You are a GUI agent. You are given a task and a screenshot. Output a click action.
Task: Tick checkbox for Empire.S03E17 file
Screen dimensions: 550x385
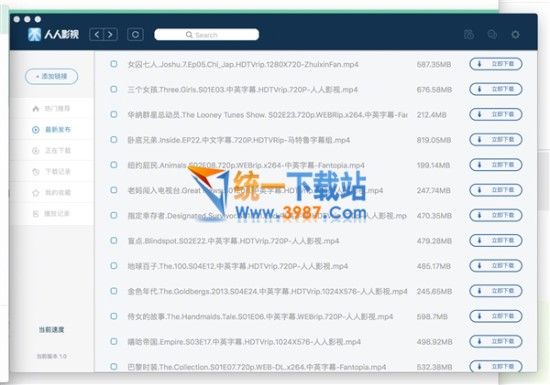coord(114,341)
